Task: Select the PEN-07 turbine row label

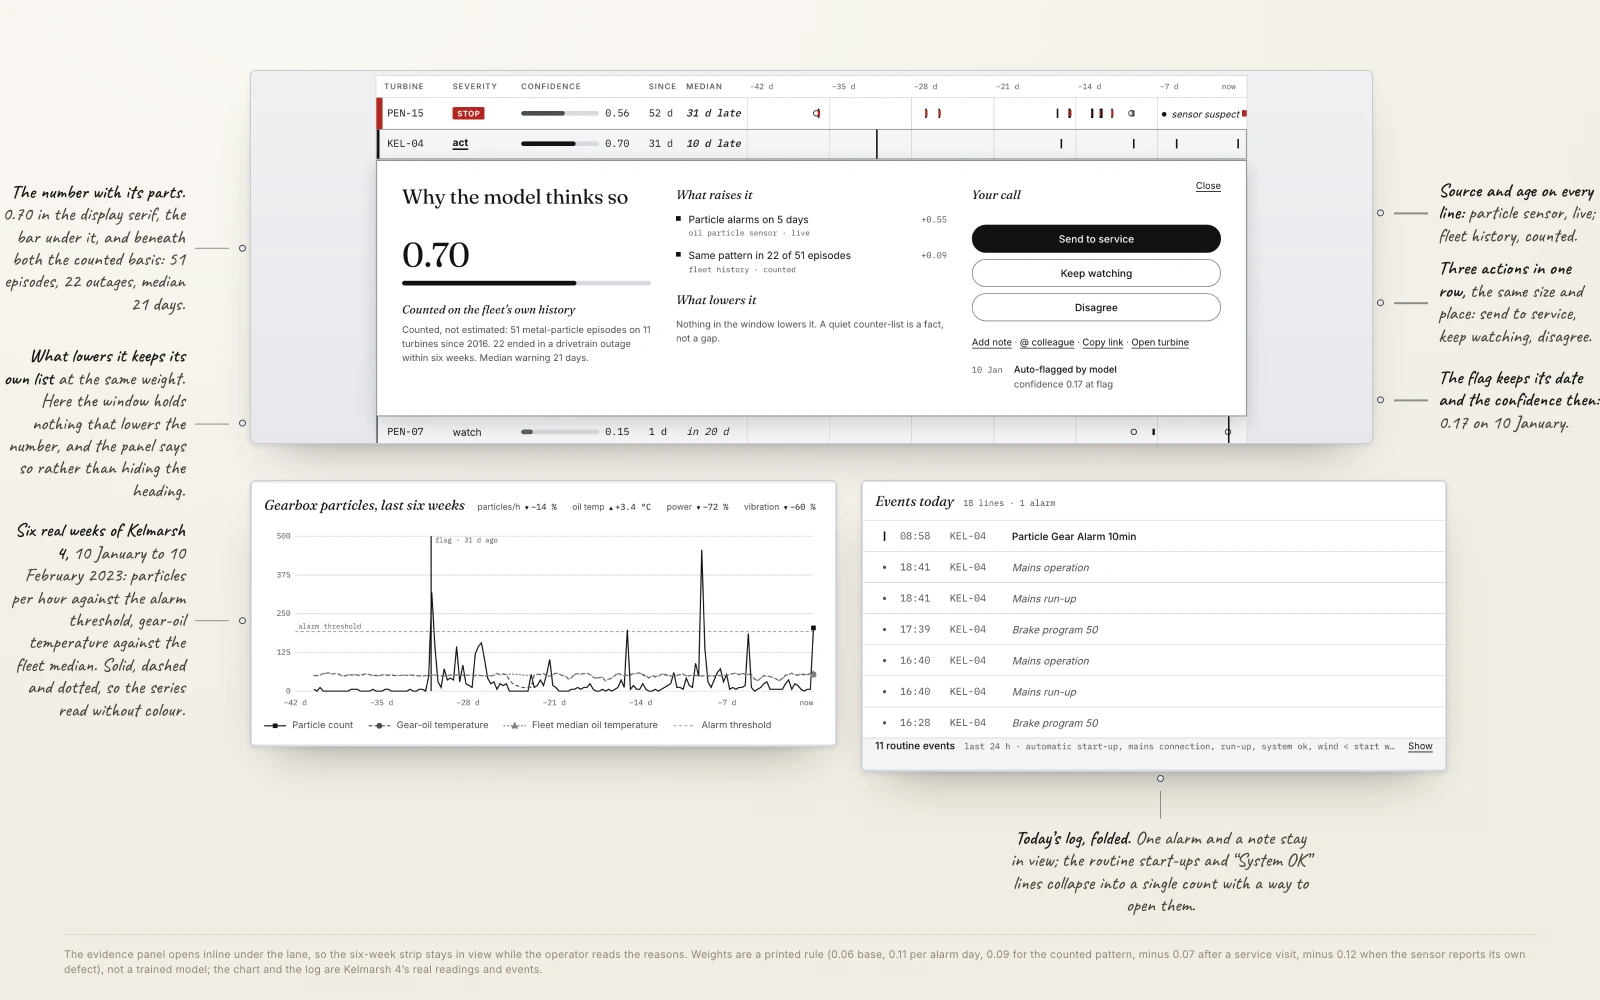Action: (x=405, y=432)
